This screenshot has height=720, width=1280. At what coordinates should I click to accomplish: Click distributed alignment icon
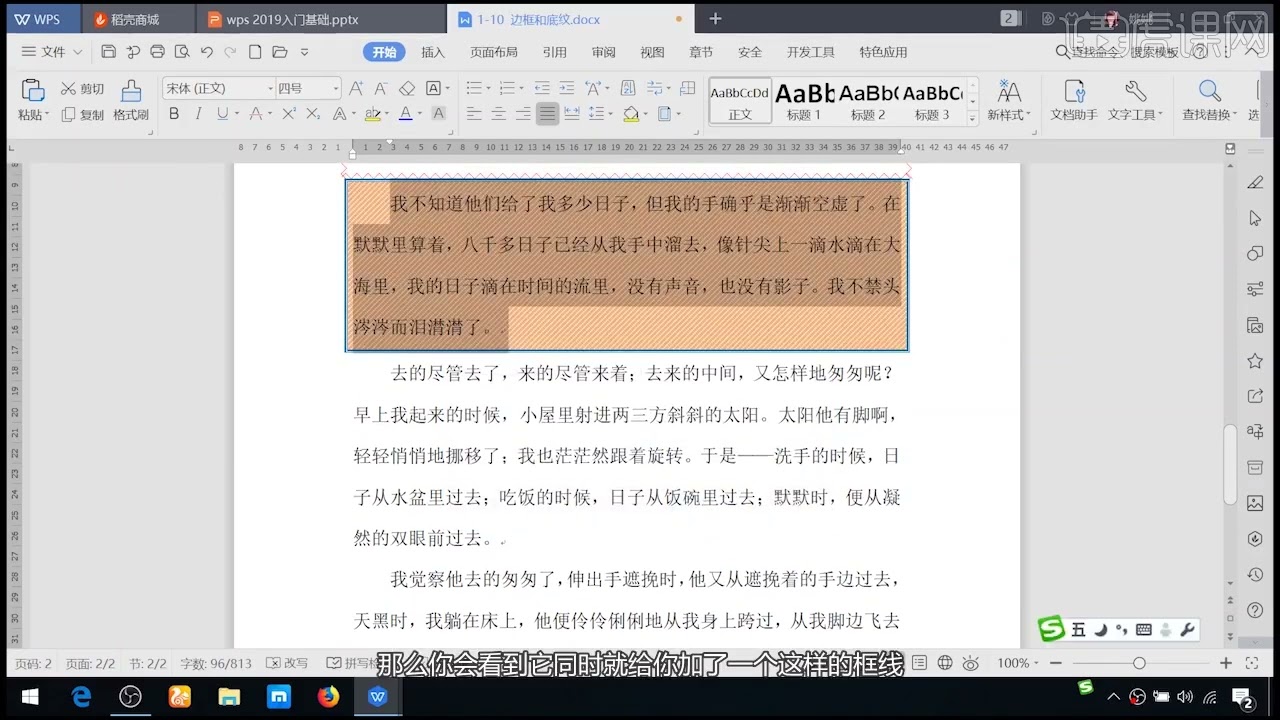pos(571,114)
